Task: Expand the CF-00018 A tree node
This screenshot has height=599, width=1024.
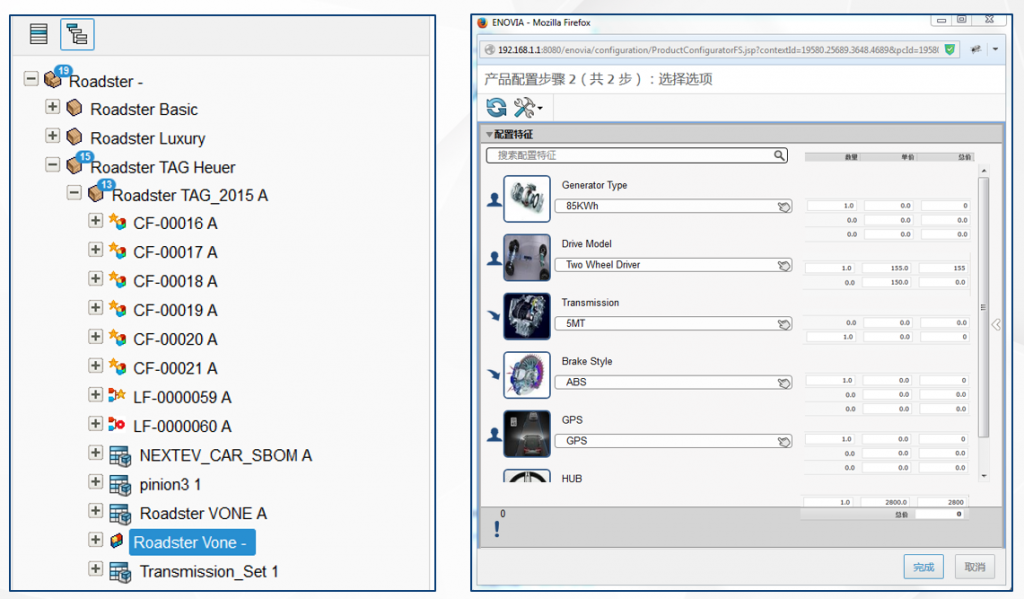Action: click(96, 279)
